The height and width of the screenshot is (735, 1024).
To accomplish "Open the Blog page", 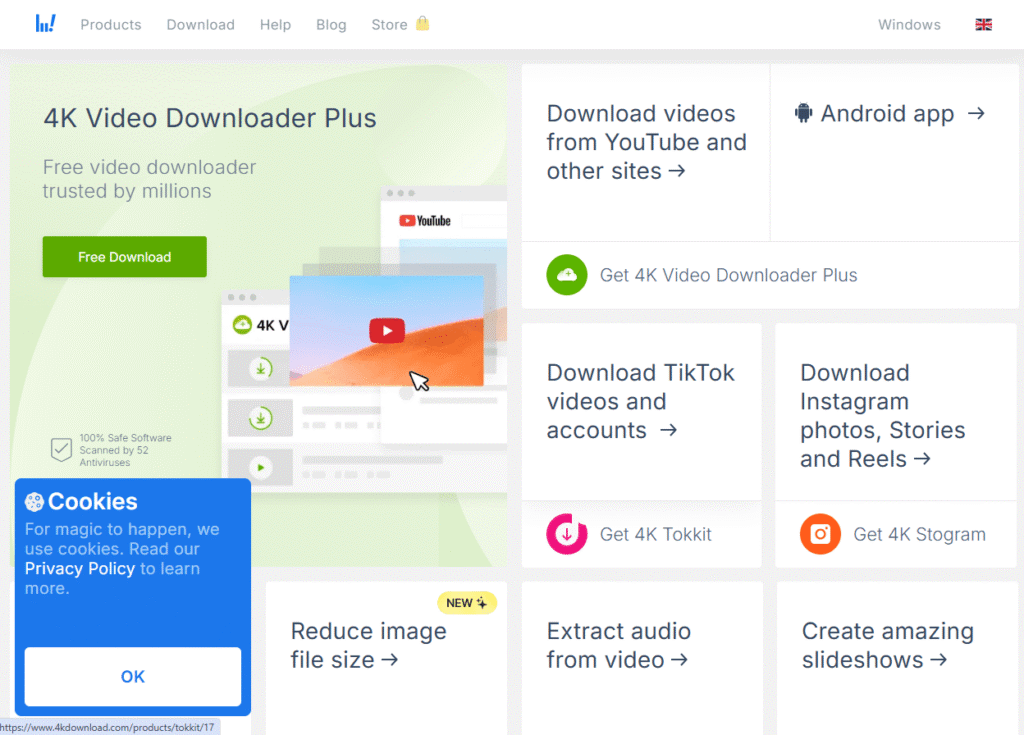I will [x=331, y=25].
